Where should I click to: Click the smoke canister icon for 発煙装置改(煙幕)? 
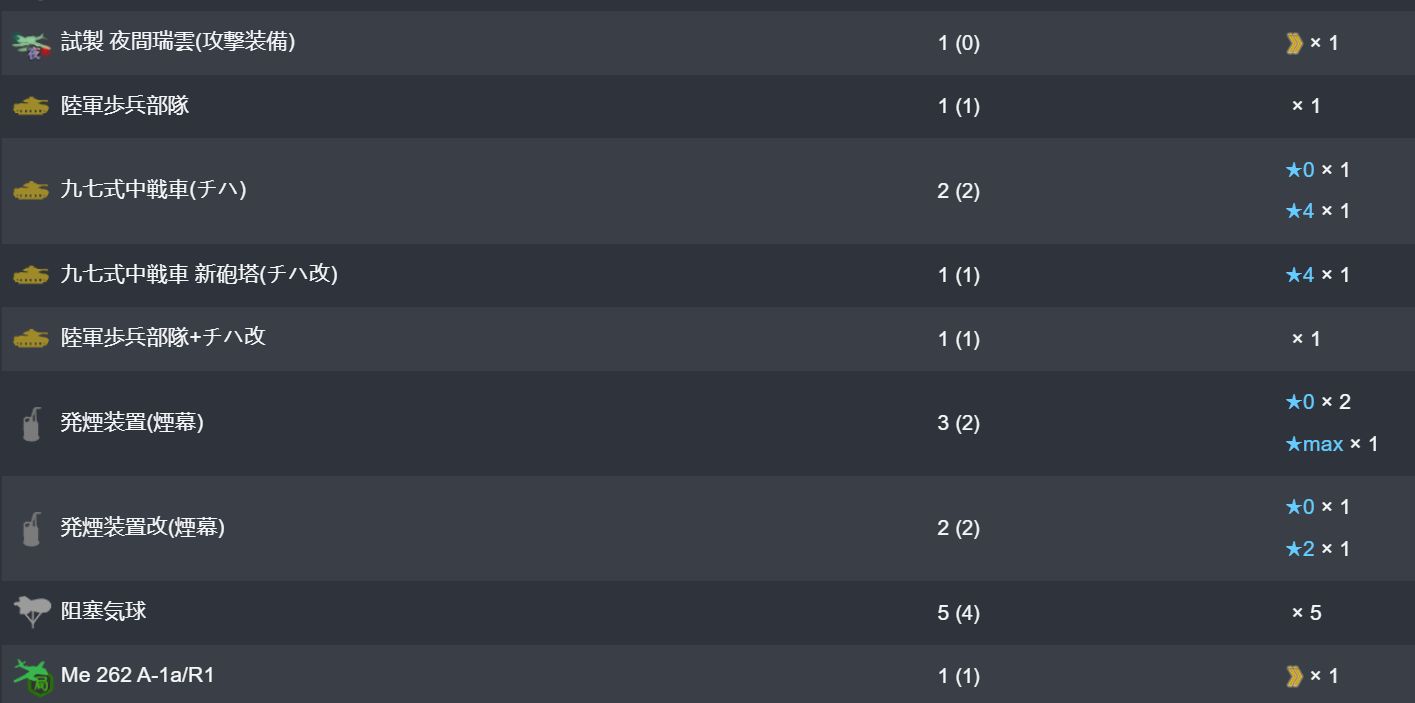[x=31, y=528]
